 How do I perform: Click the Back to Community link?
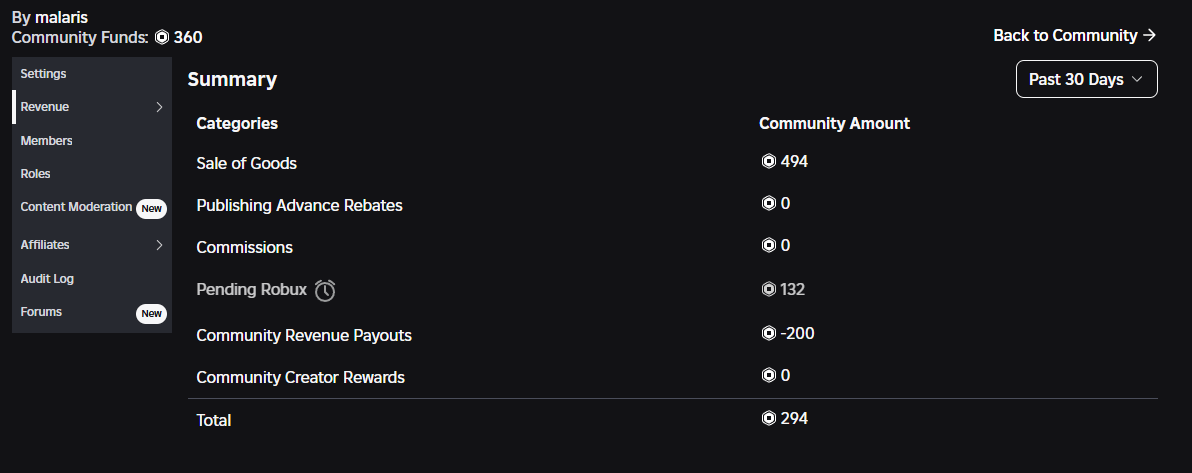[x=1074, y=35]
